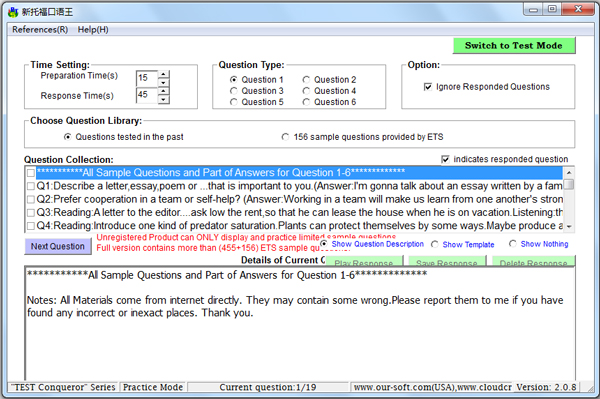Check the box beside Q1 list item

[x=31, y=186]
